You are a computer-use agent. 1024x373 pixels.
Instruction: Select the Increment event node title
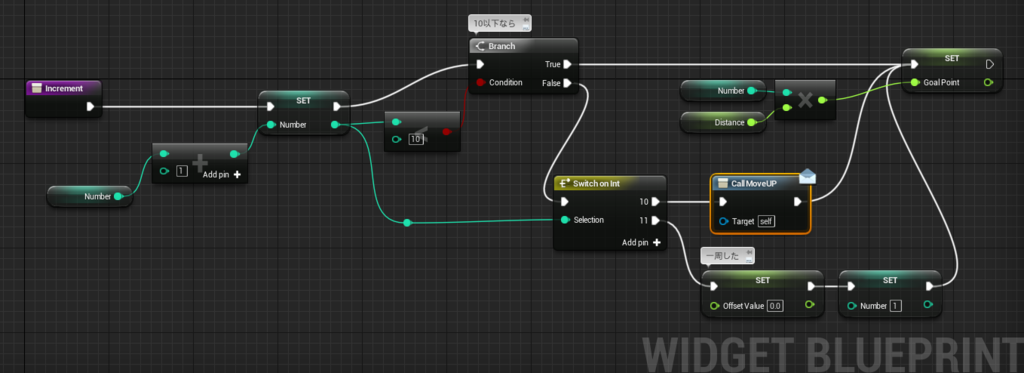[64, 88]
